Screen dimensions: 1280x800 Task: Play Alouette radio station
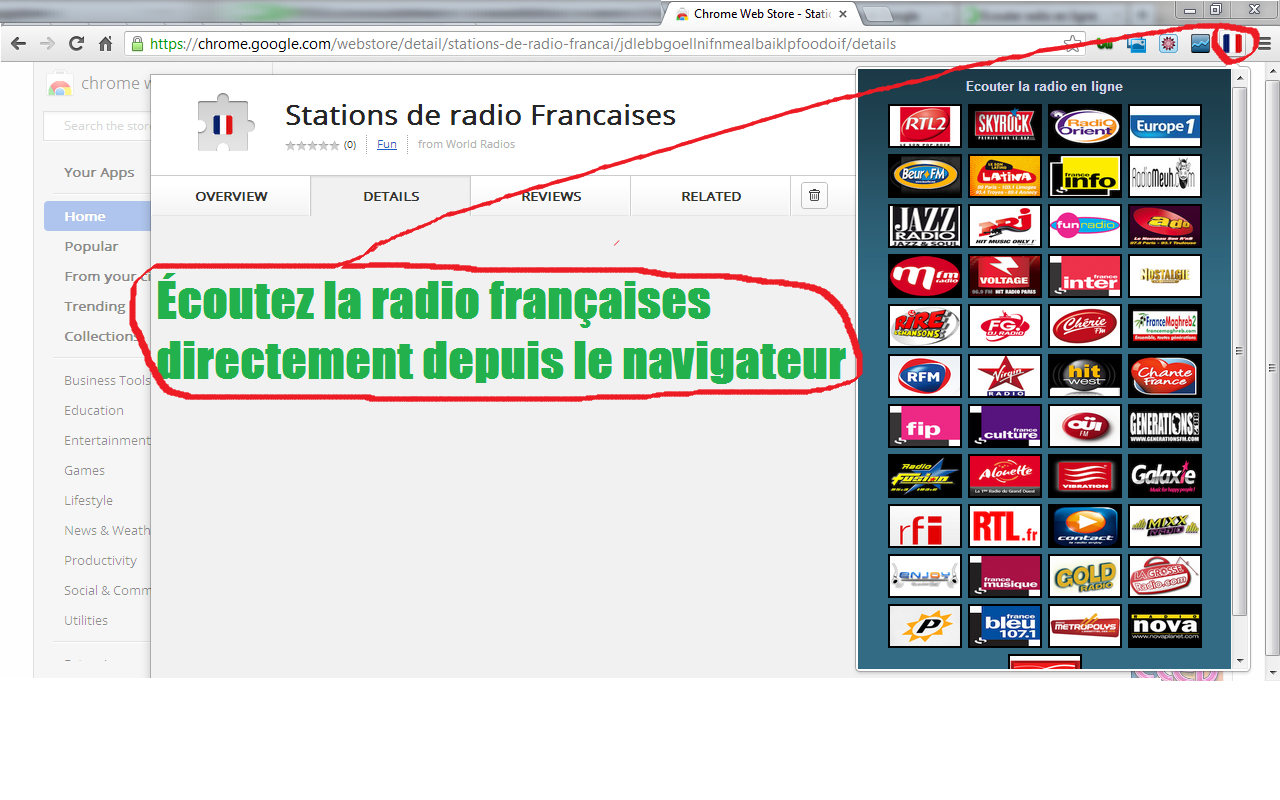pyautogui.click(x=1005, y=476)
